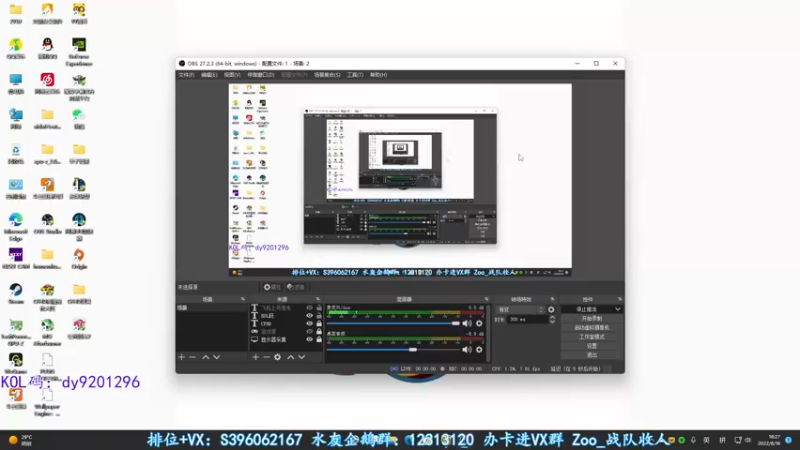Screen dimensions: 800x450
Task: Click the transition duration 300 ms field
Action: pos(527,319)
